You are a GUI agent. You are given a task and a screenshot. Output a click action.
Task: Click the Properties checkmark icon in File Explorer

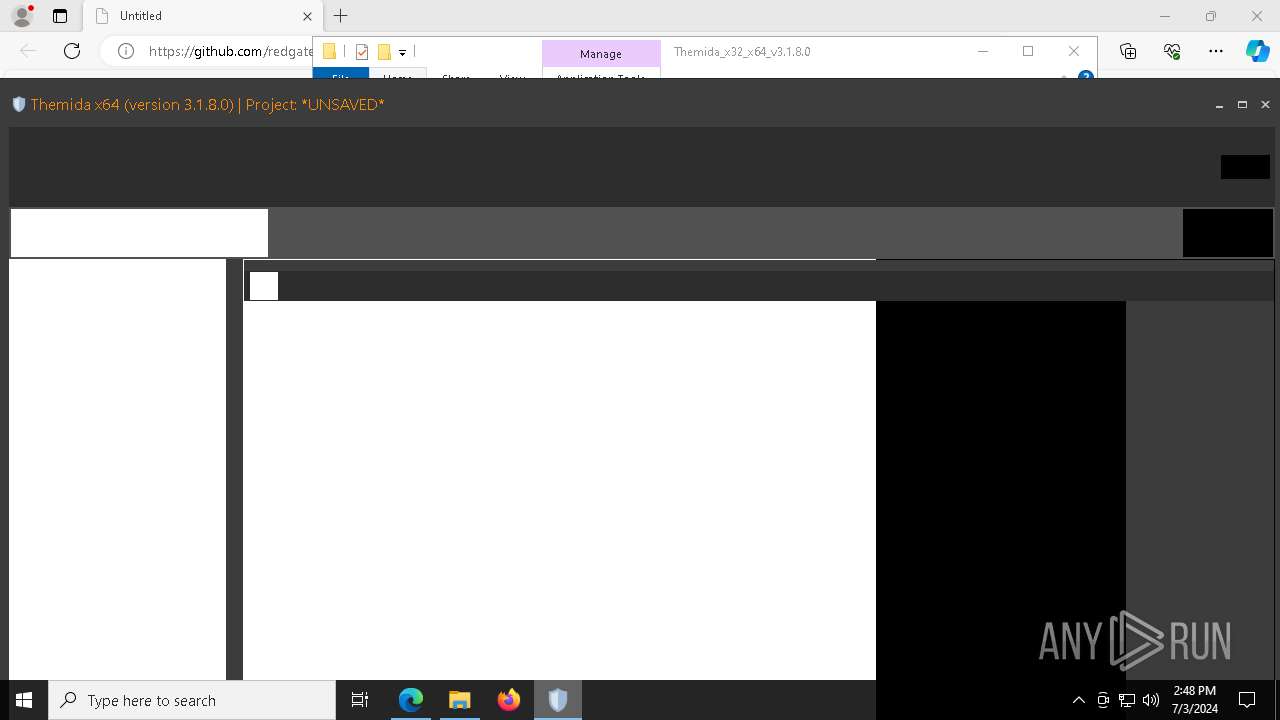coord(362,52)
